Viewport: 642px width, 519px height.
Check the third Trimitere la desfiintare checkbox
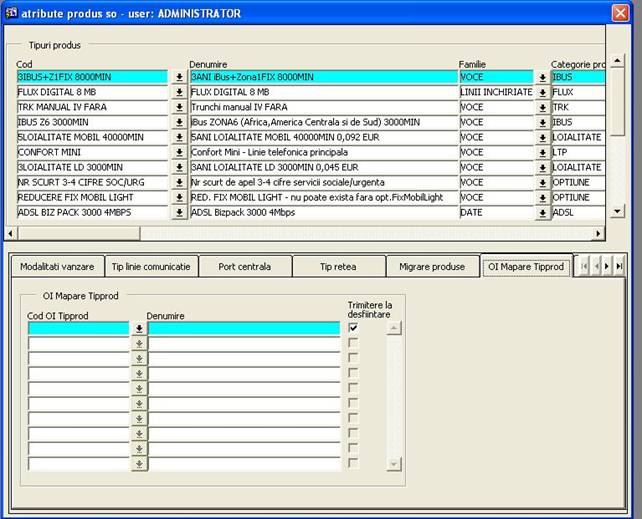[353, 358]
